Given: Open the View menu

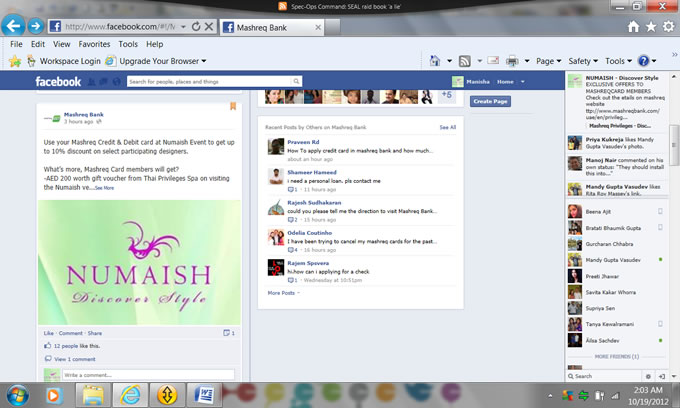Looking at the screenshot, I should 62,44.
